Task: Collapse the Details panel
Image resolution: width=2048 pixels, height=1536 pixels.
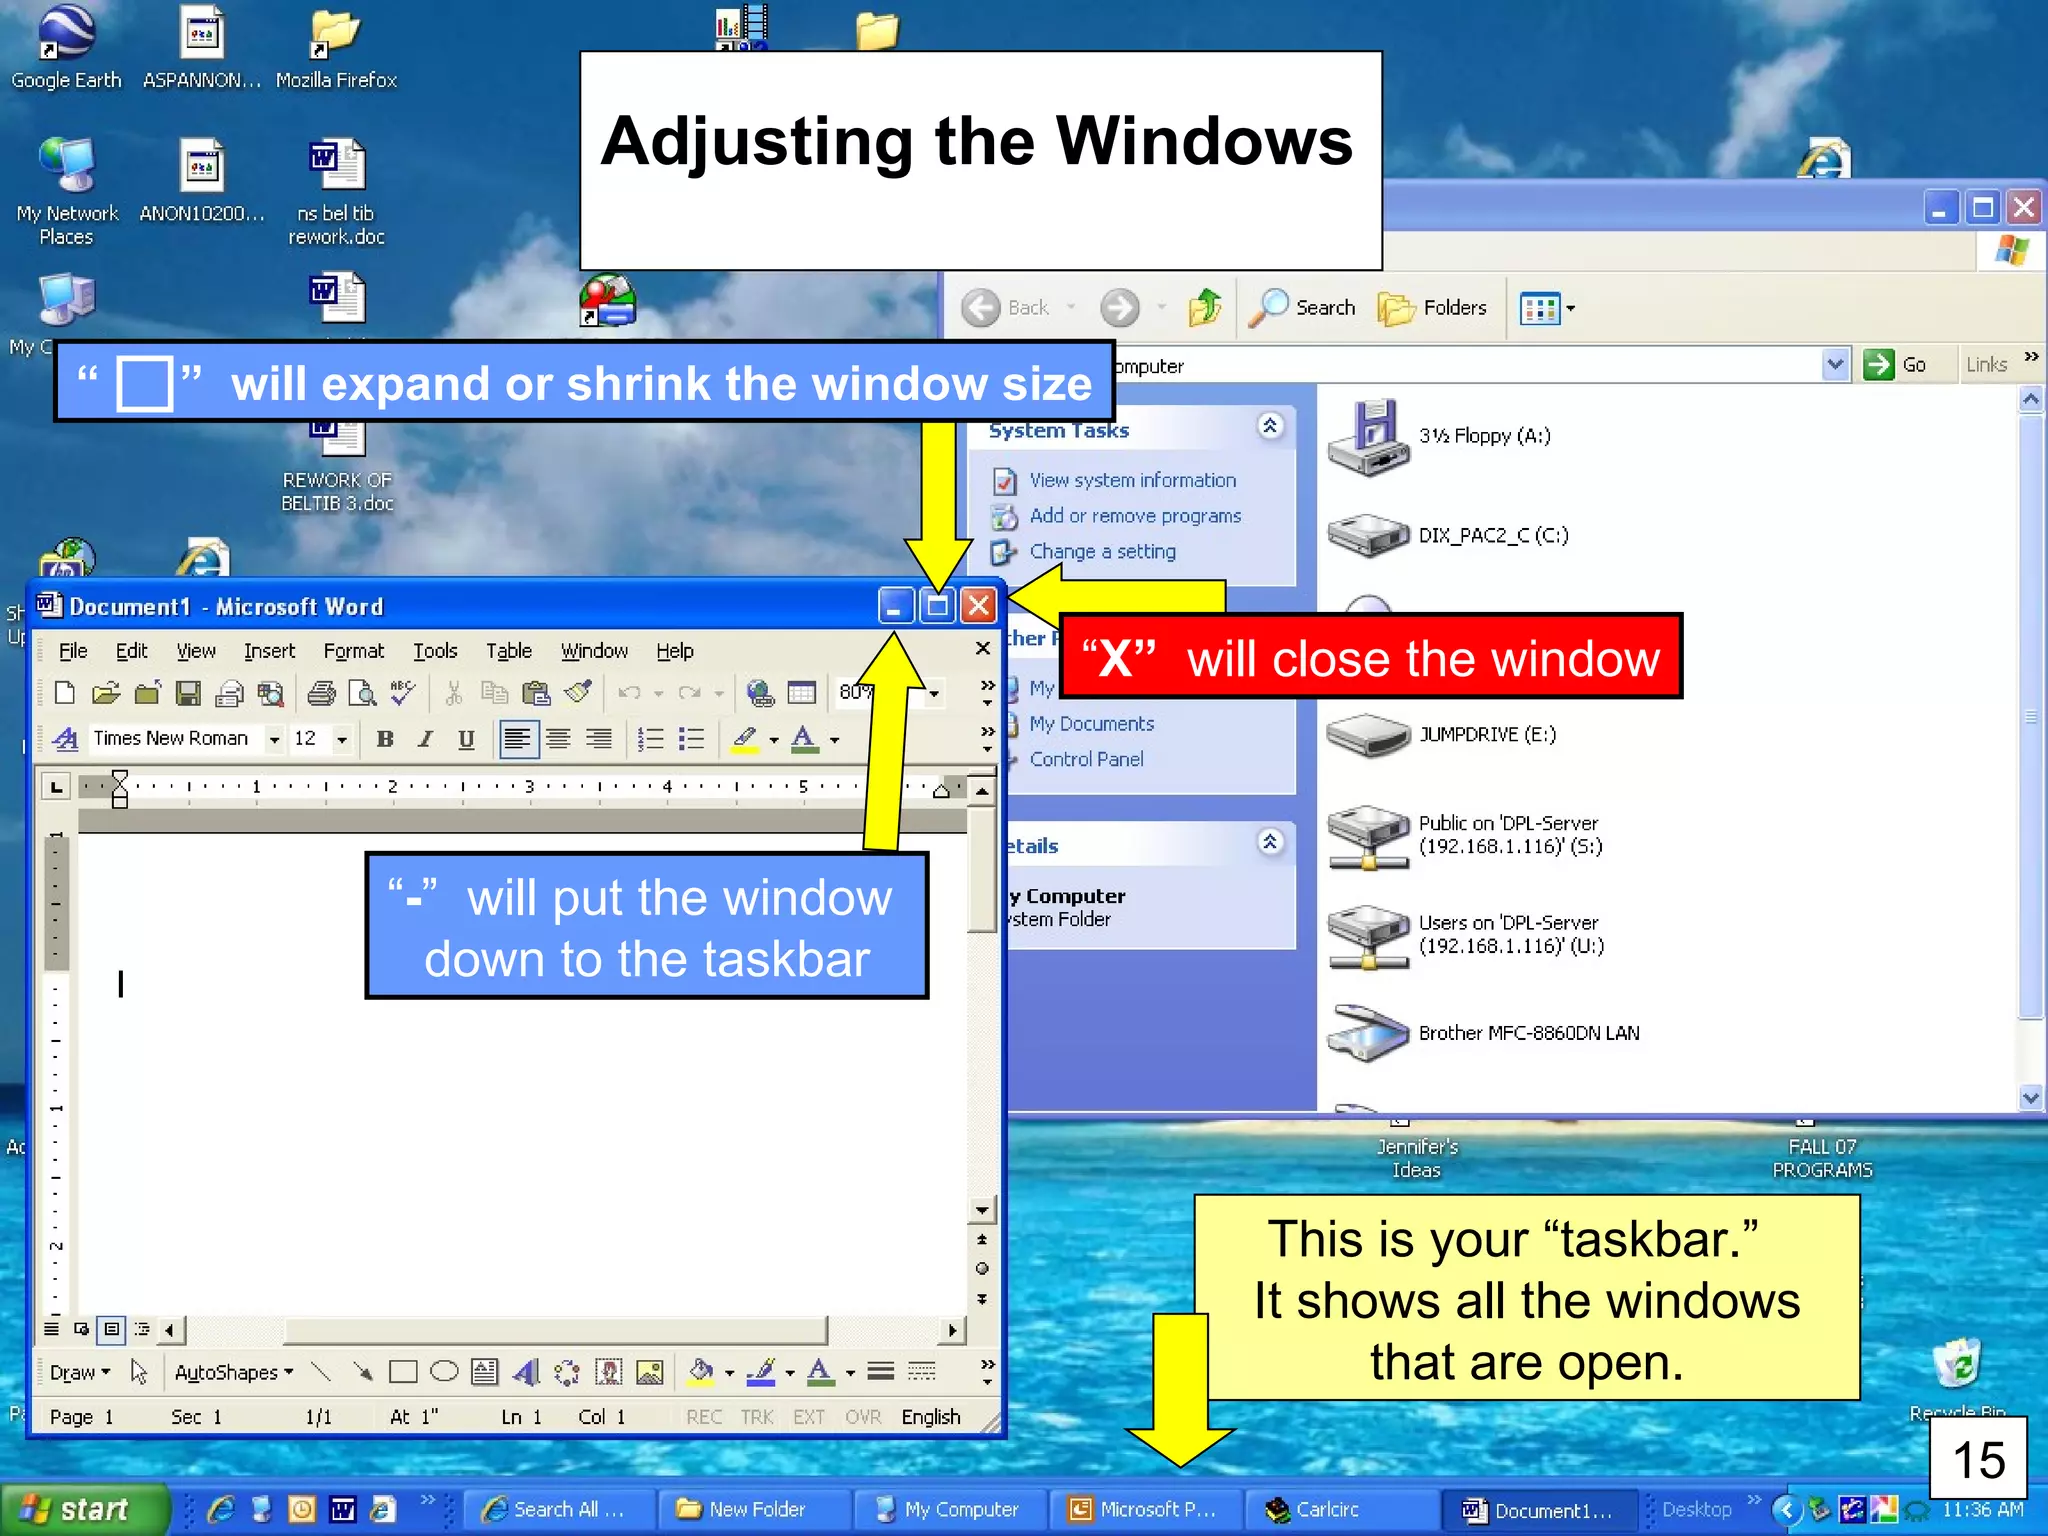Action: [x=1270, y=842]
